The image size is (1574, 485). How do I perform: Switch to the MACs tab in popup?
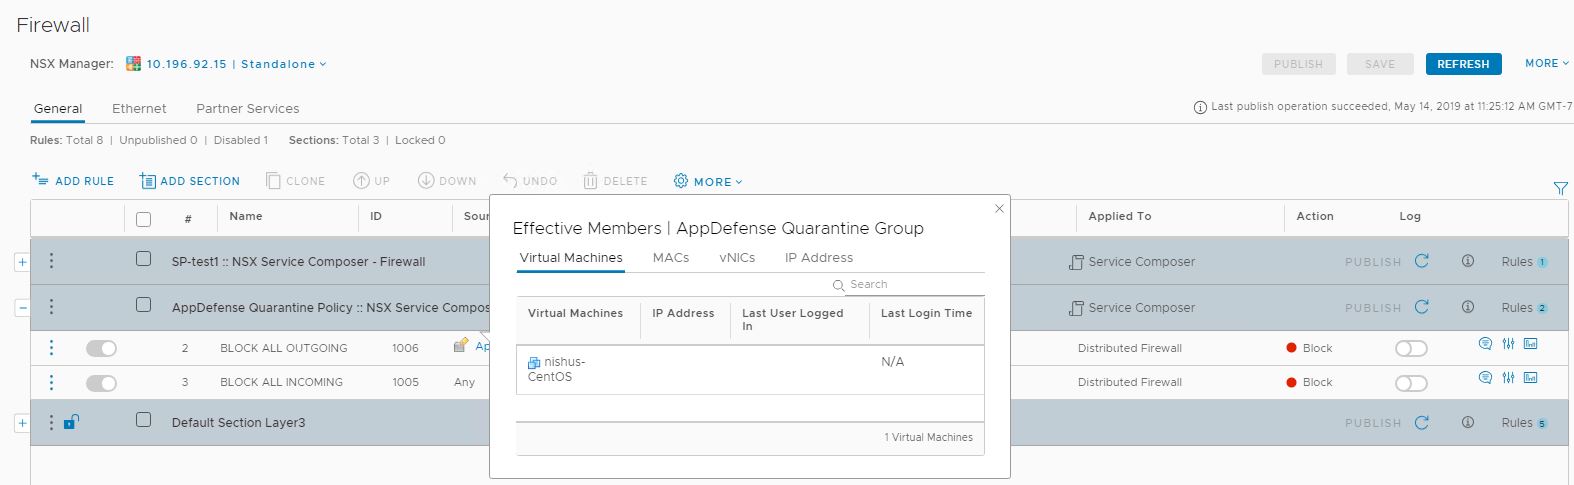pos(670,258)
